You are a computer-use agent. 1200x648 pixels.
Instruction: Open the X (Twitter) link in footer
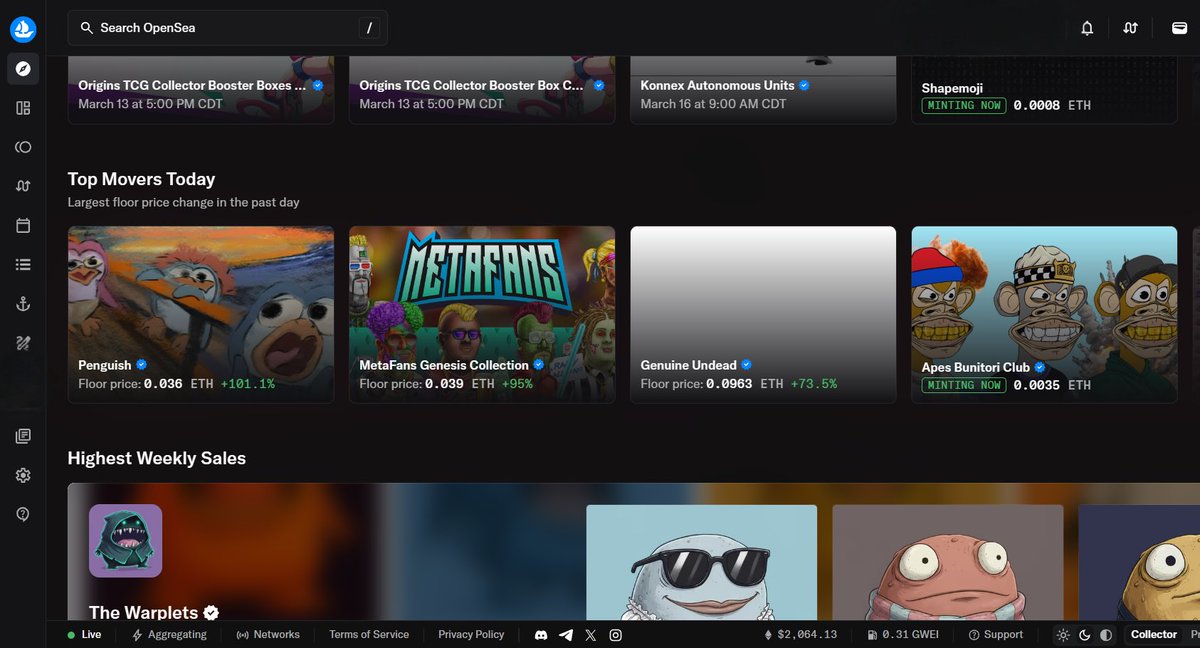[x=591, y=635]
